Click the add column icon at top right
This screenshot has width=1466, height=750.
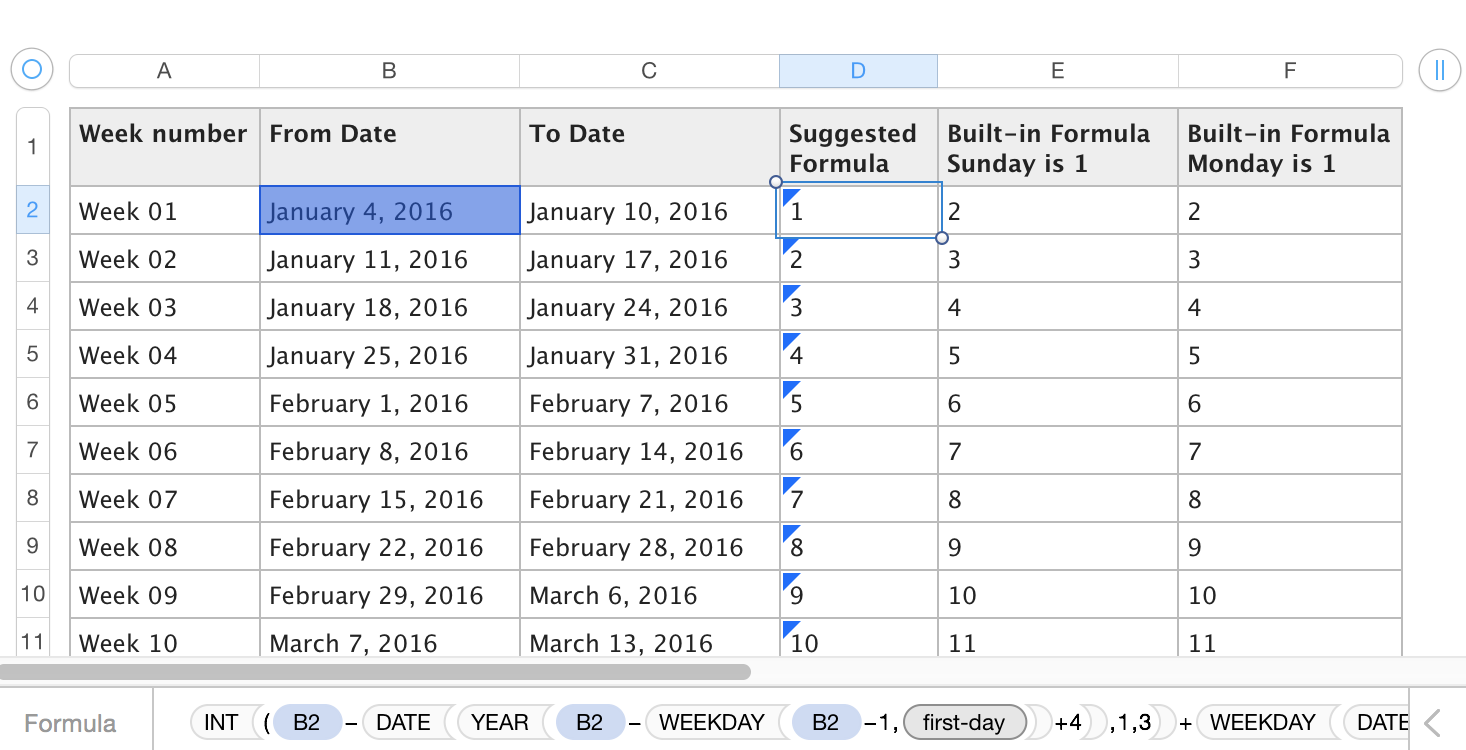pyautogui.click(x=1439, y=70)
